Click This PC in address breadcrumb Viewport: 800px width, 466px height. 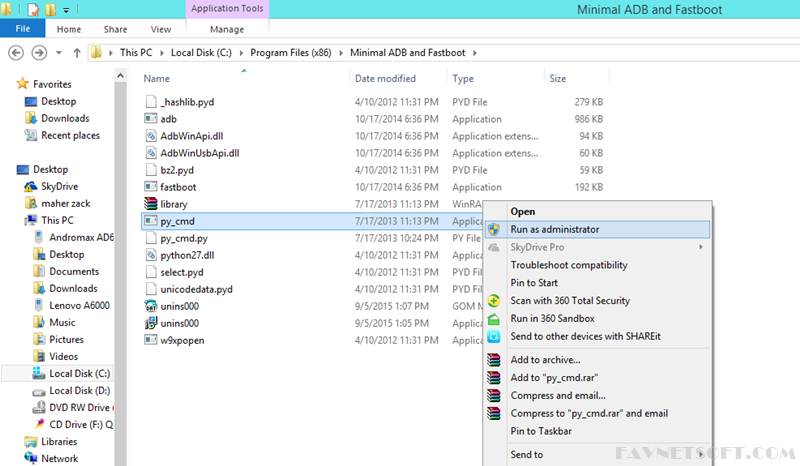pyautogui.click(x=136, y=53)
